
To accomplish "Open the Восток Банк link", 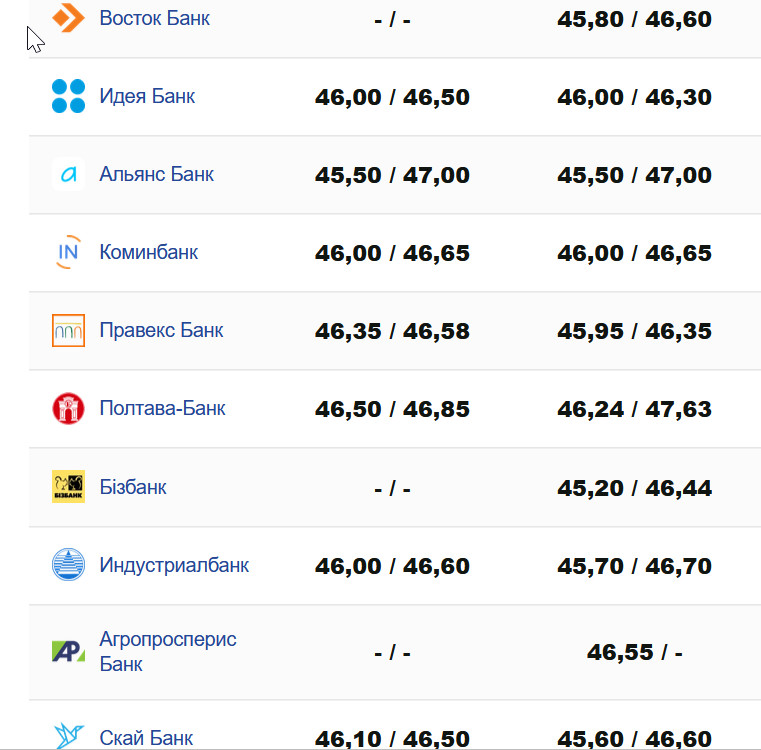I will pyautogui.click(x=155, y=18).
